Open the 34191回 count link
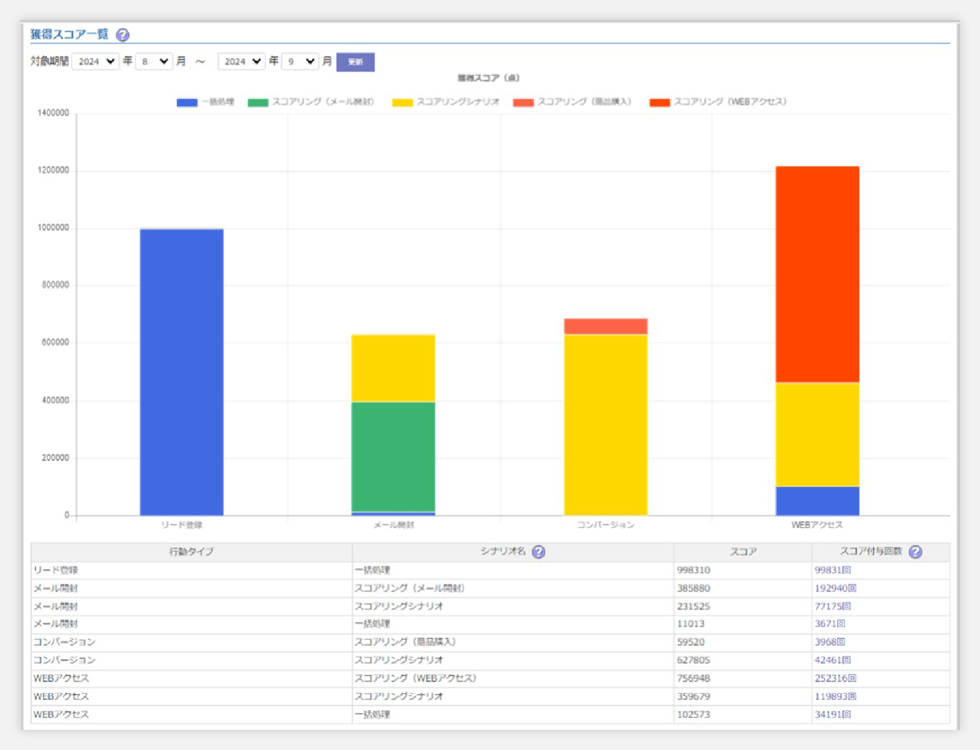980x750 pixels. (832, 714)
